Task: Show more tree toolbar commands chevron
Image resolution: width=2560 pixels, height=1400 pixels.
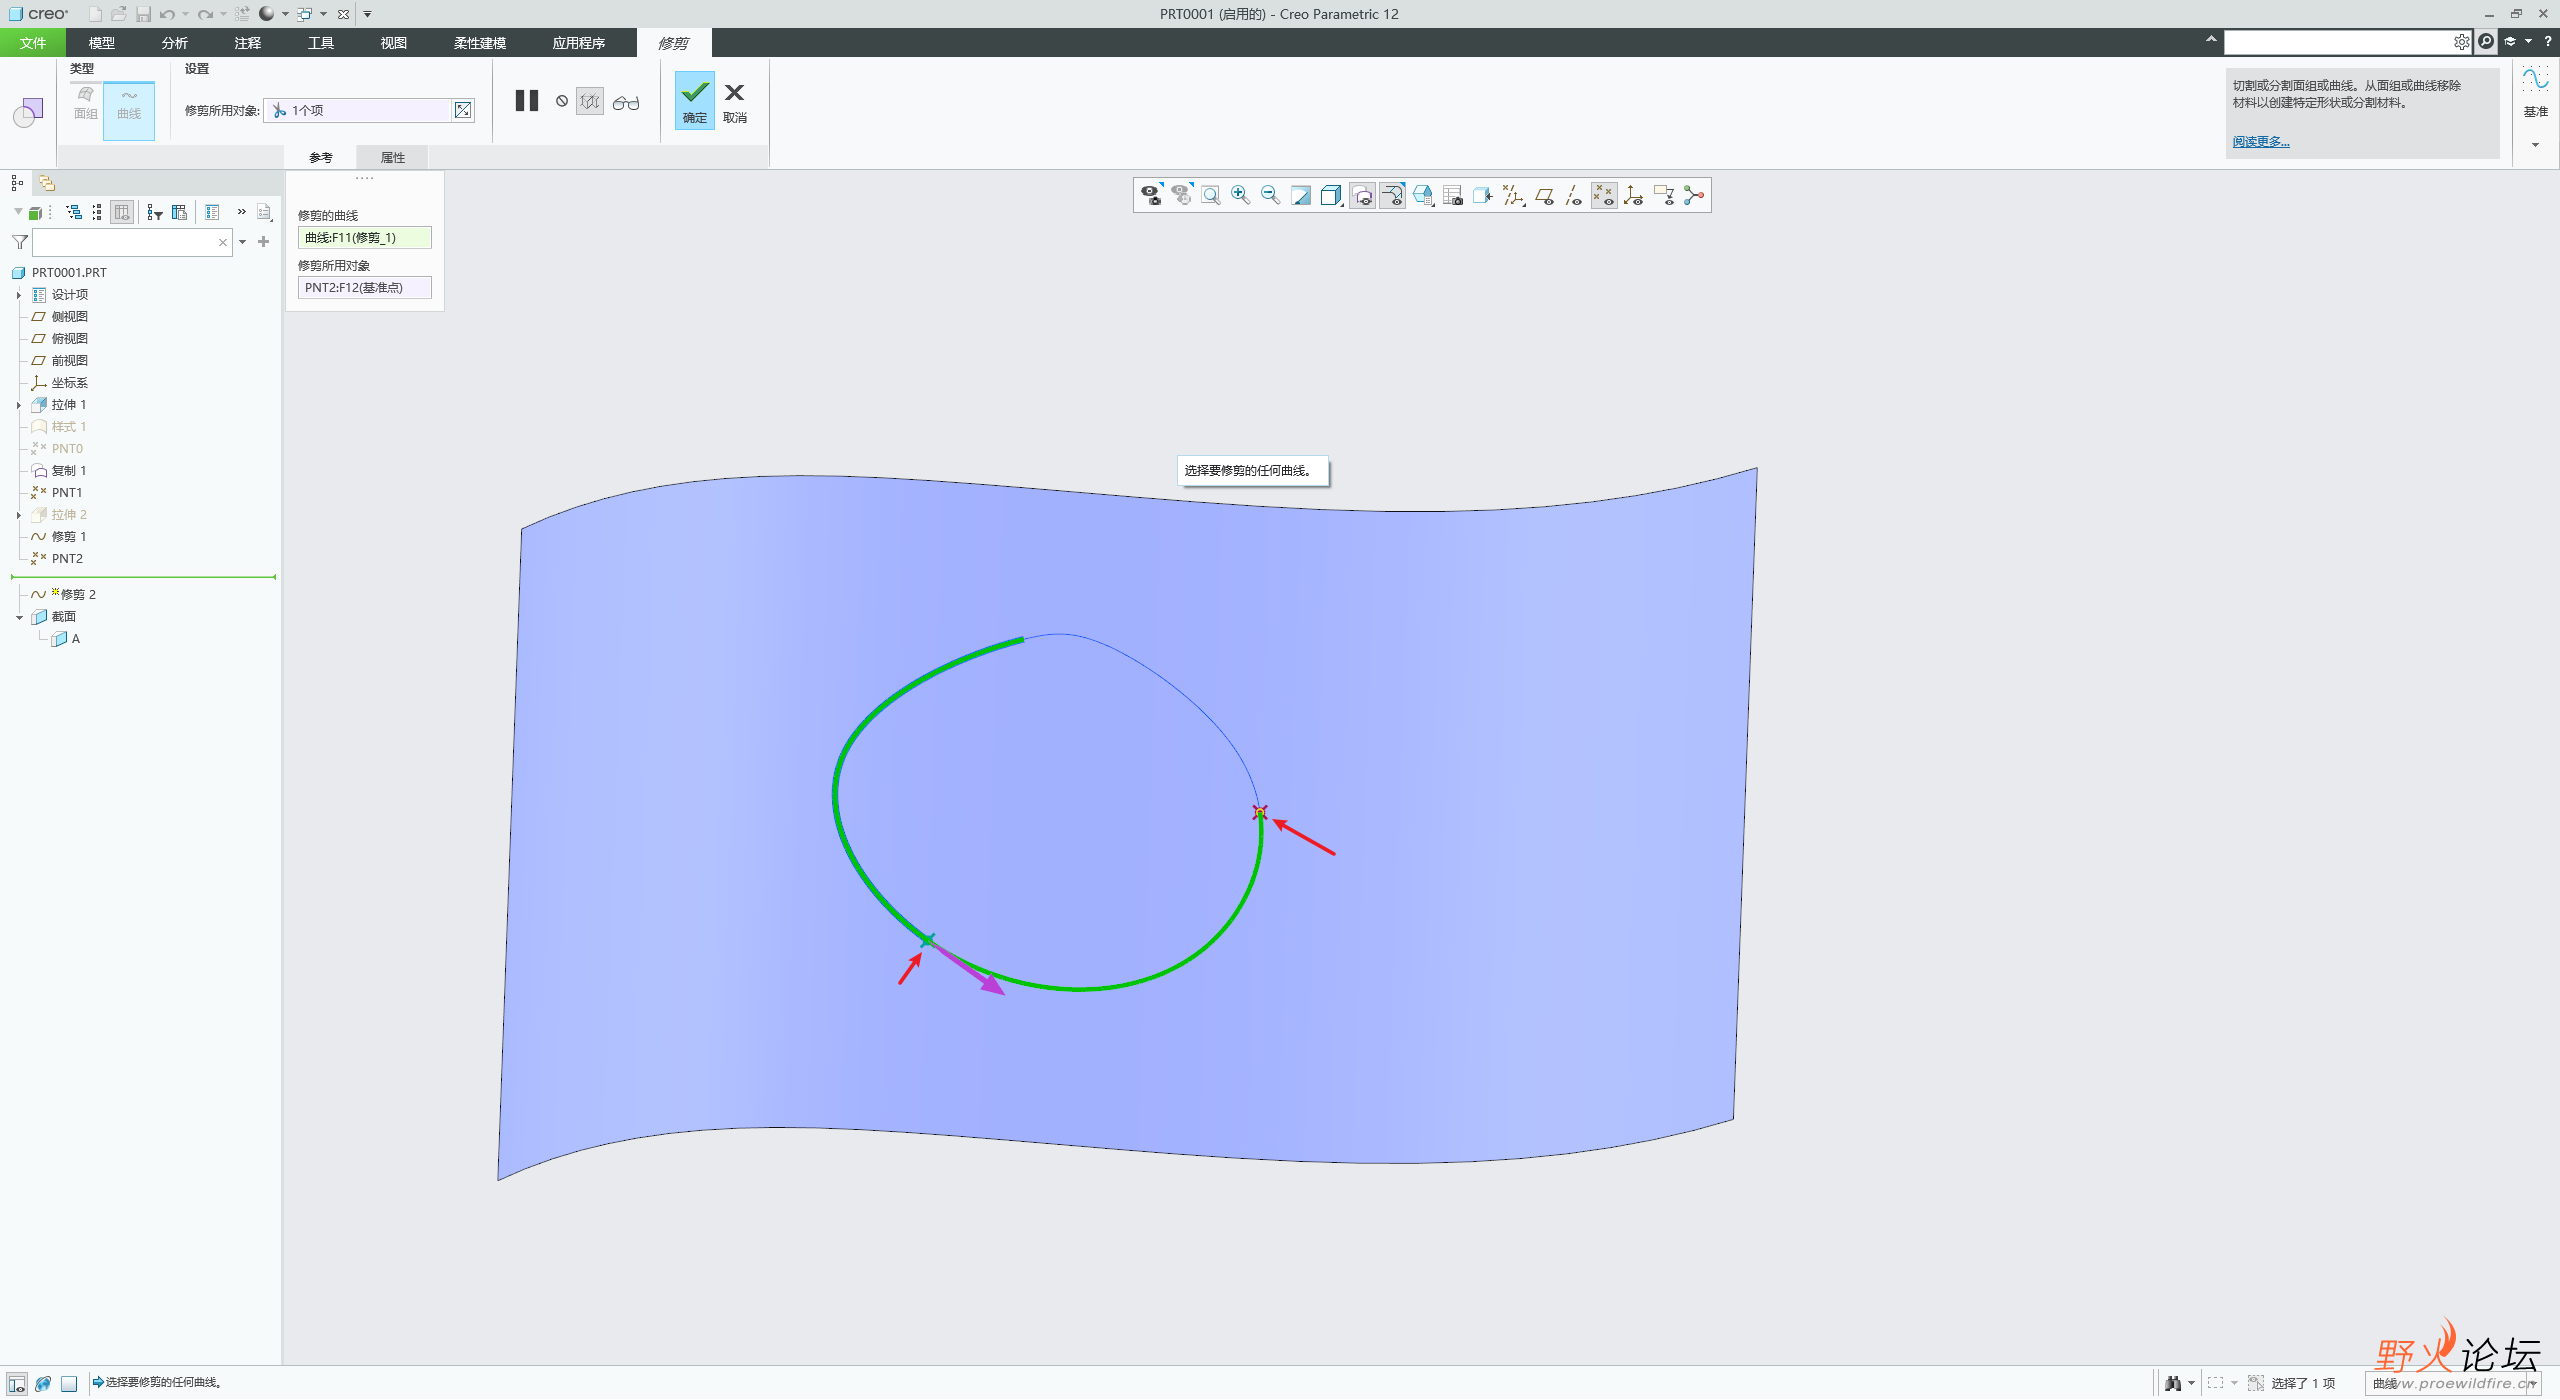Action: click(x=241, y=212)
